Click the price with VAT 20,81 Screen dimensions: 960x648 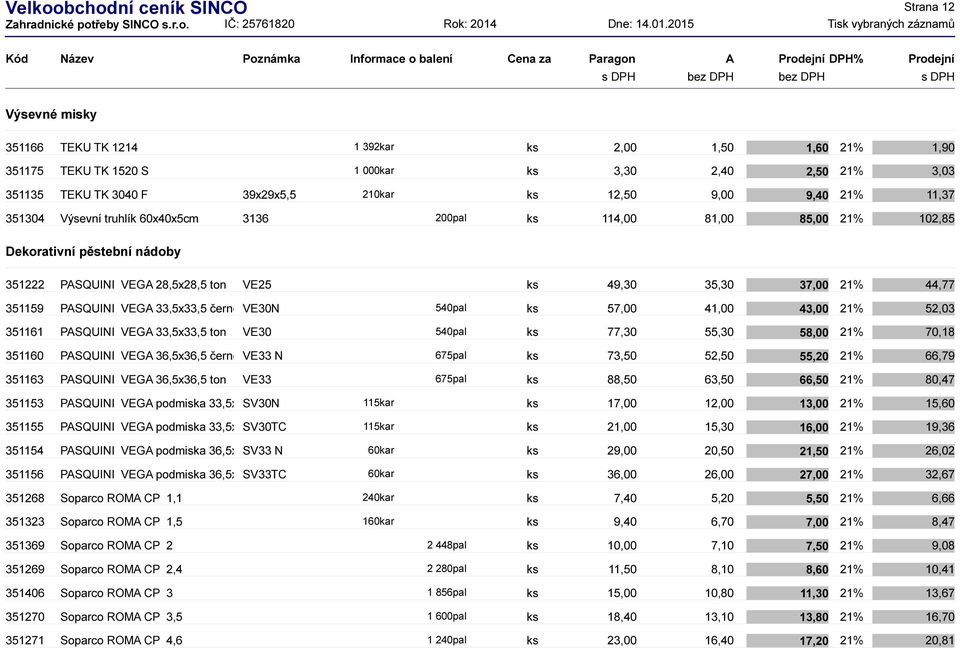pos(913,641)
